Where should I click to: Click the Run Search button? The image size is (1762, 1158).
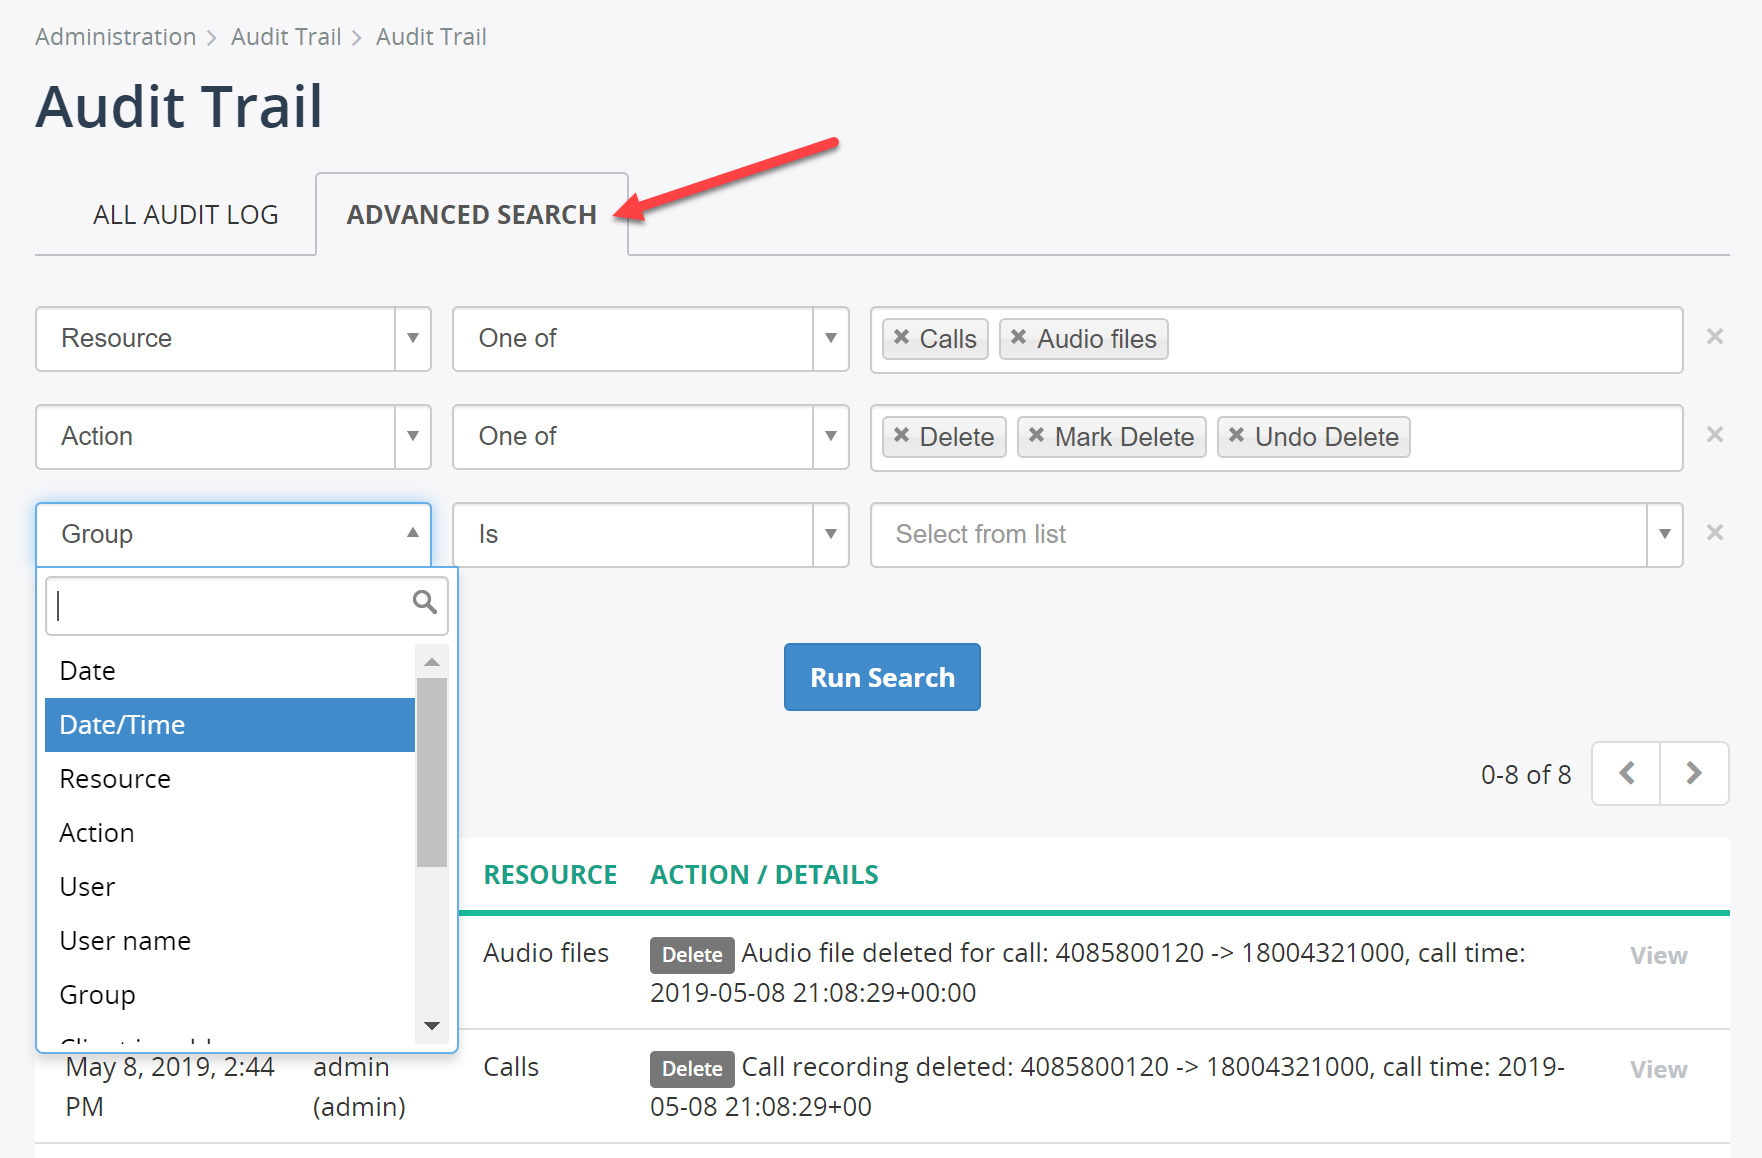pyautogui.click(x=882, y=677)
